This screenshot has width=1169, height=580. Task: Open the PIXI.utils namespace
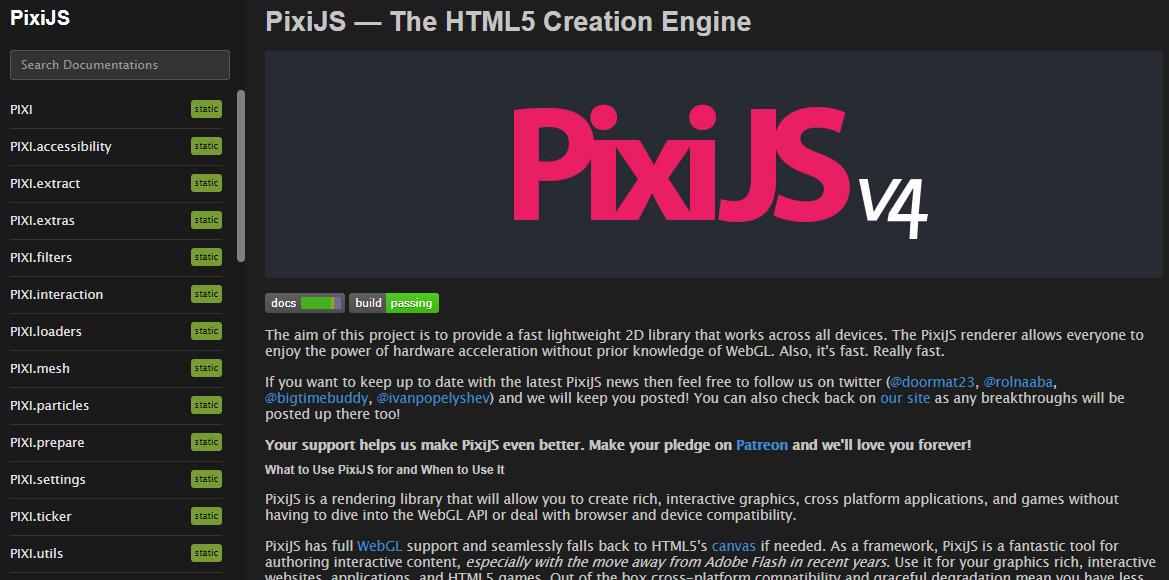(37, 553)
